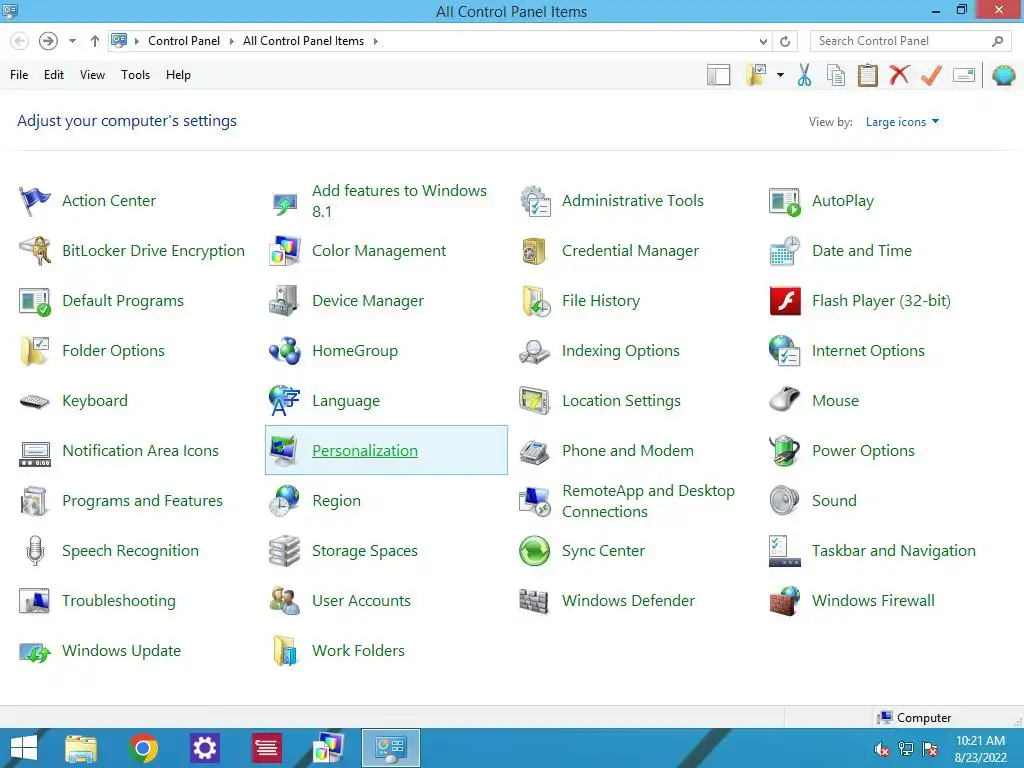Click the Paste clipboard toolbar icon
Screen dimensions: 1024x768
click(867, 75)
